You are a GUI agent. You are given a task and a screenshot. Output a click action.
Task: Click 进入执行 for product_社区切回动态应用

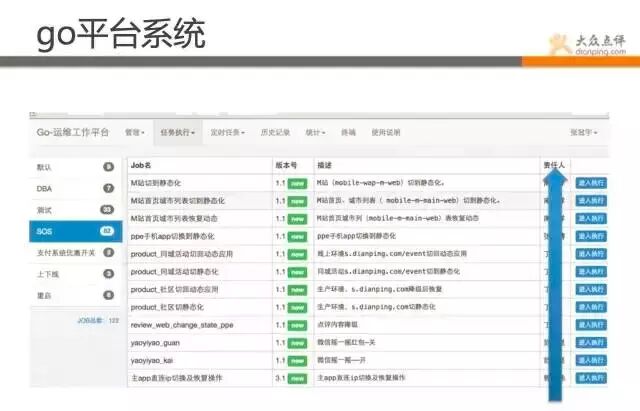point(591,289)
